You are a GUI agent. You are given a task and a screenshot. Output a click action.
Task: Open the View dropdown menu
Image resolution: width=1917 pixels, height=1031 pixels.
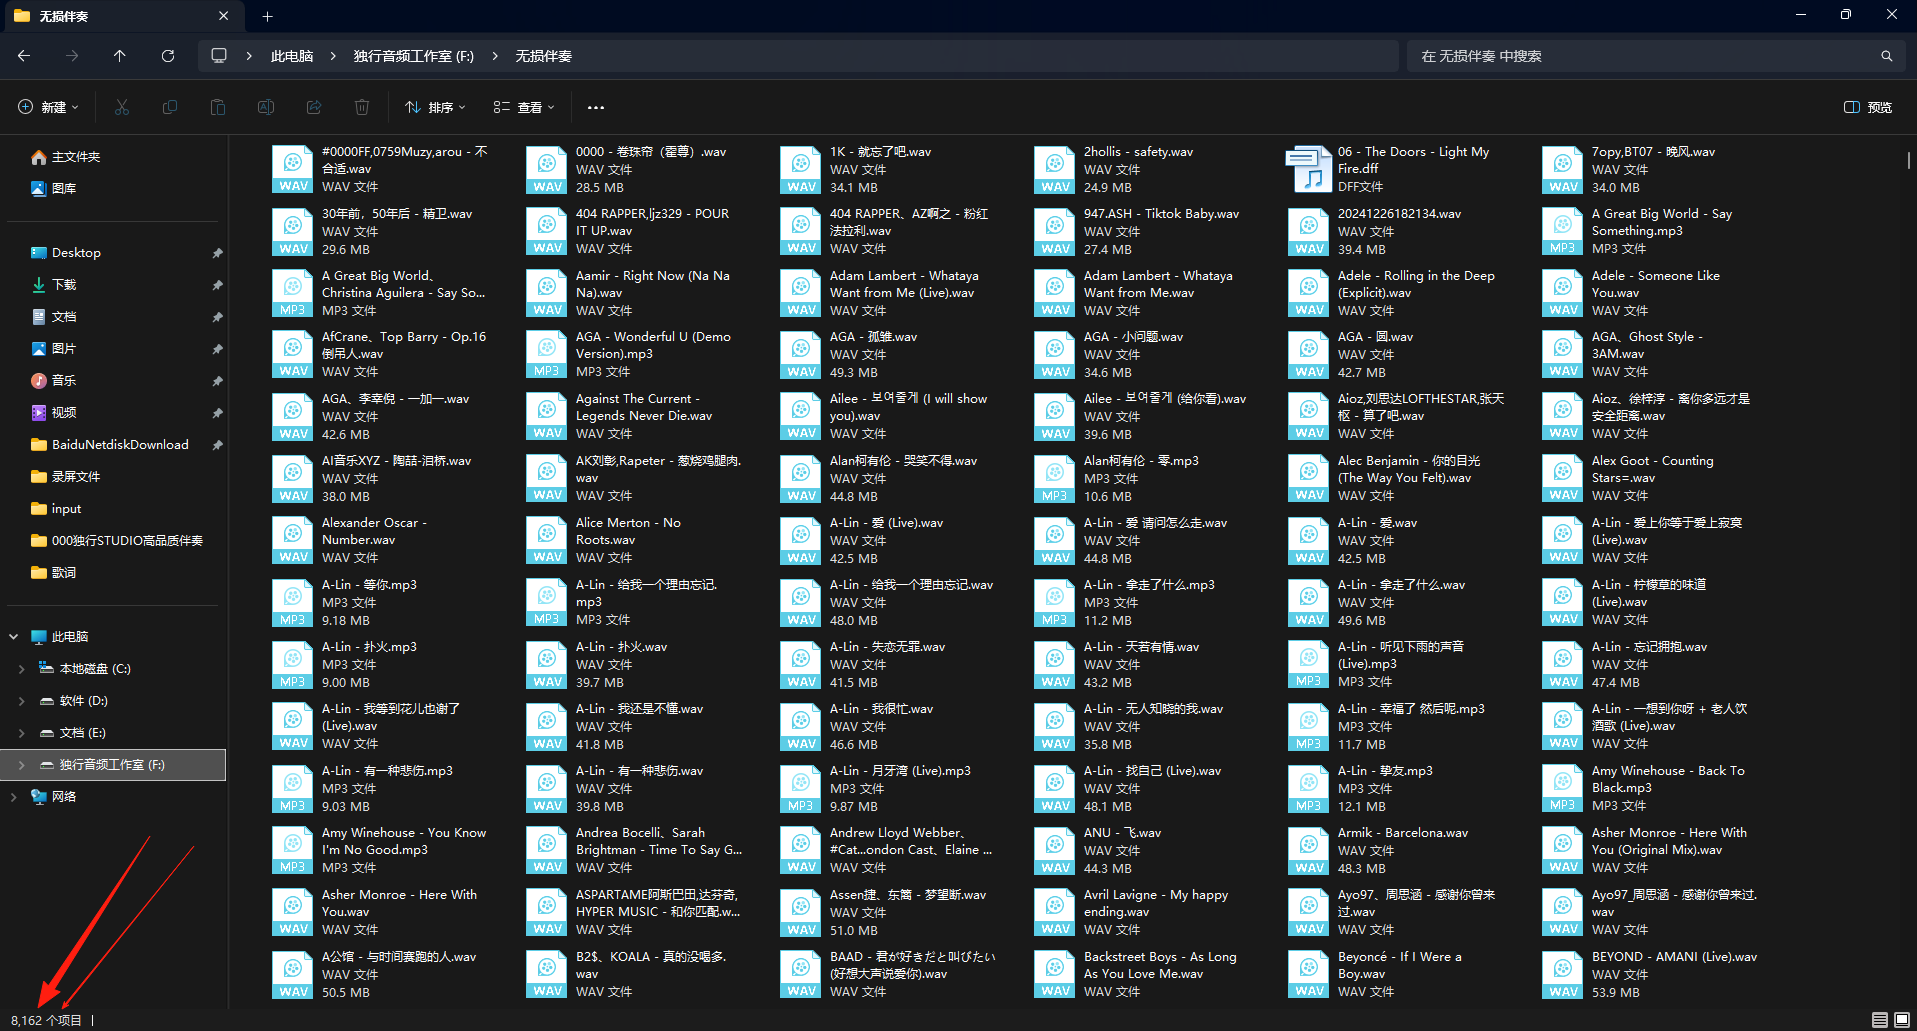coord(523,107)
